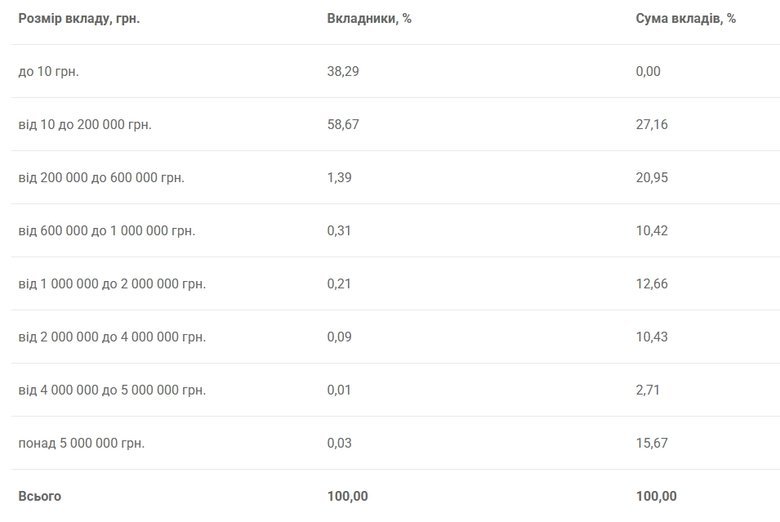Screen dimensions: 780x522
Task: Click the 'Вкладники, %' column header
Action: pos(369,19)
